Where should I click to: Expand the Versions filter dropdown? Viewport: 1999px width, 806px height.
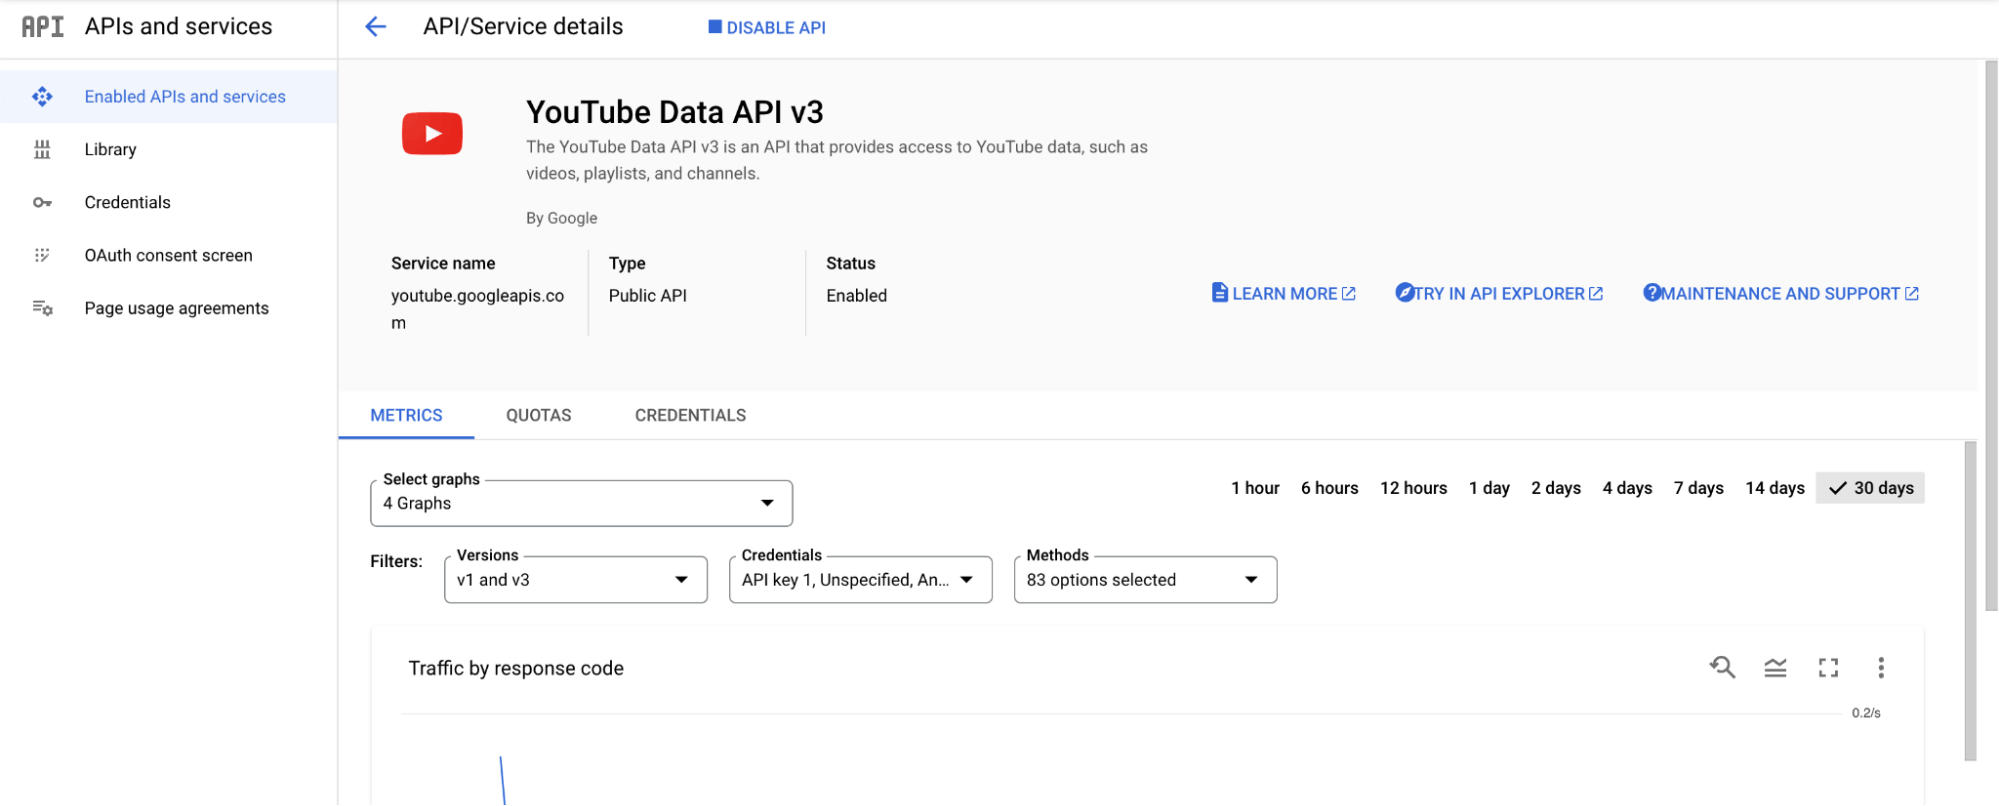point(575,580)
